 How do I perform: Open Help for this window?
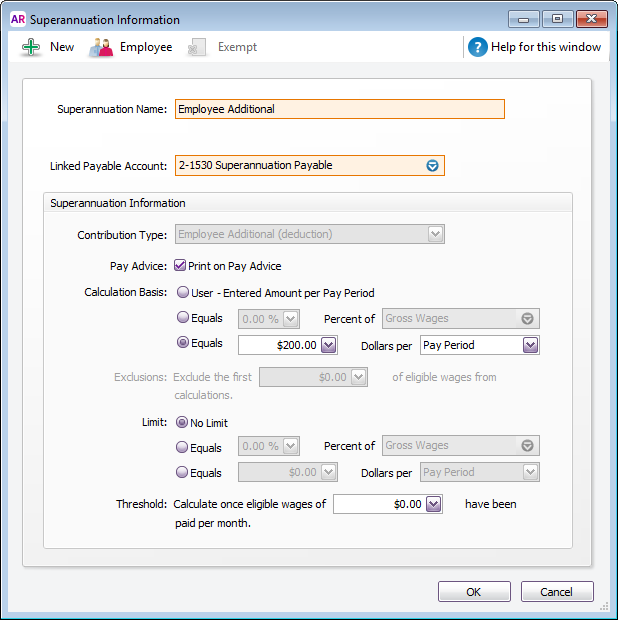(547, 47)
